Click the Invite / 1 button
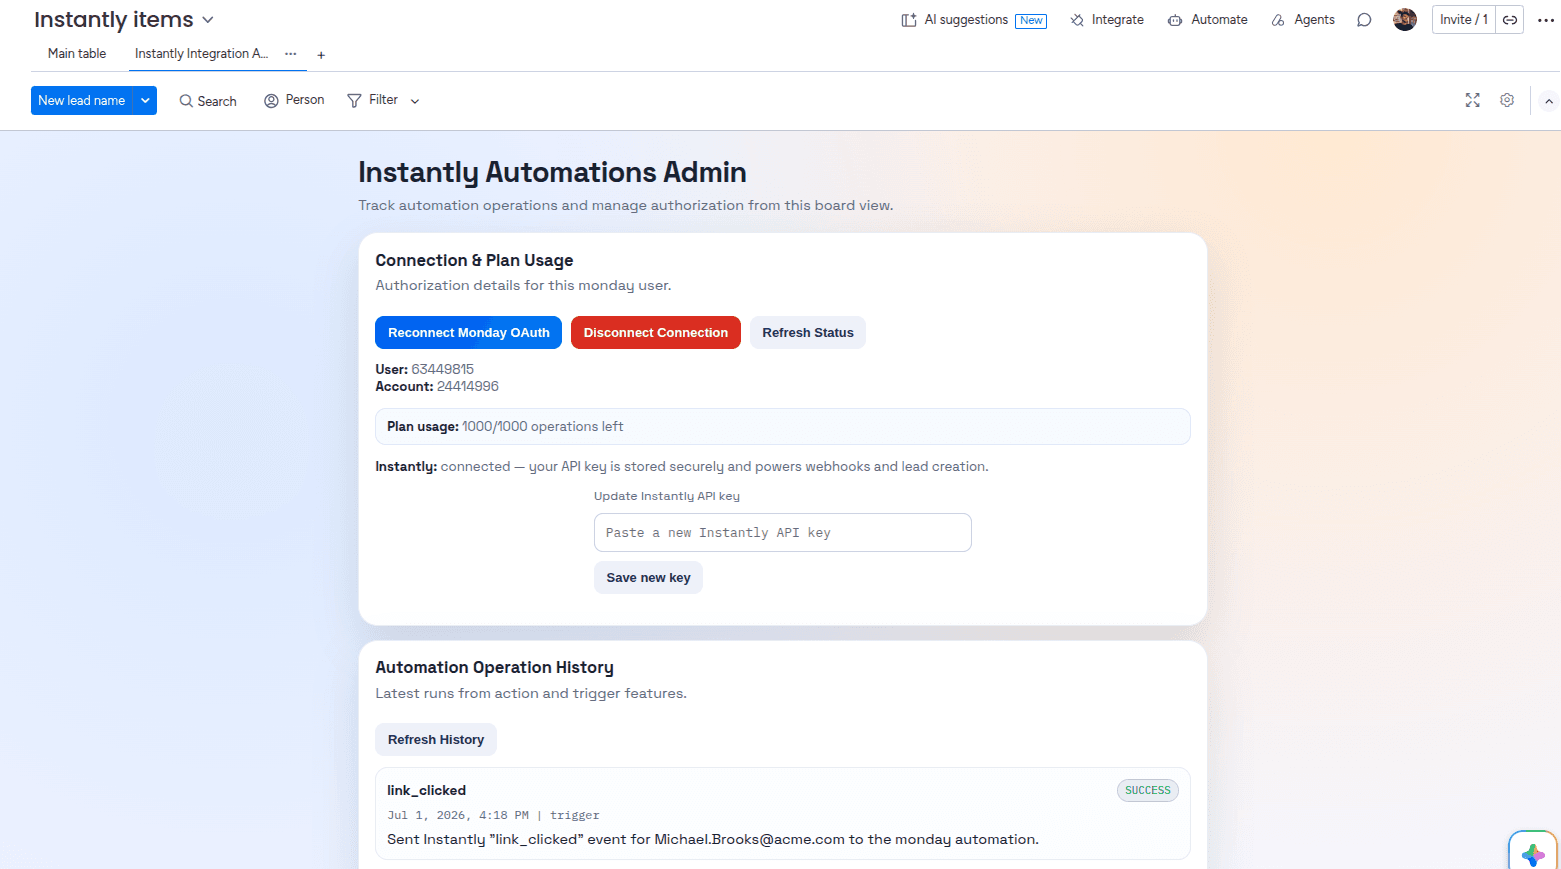The width and height of the screenshot is (1561, 869). [1464, 20]
